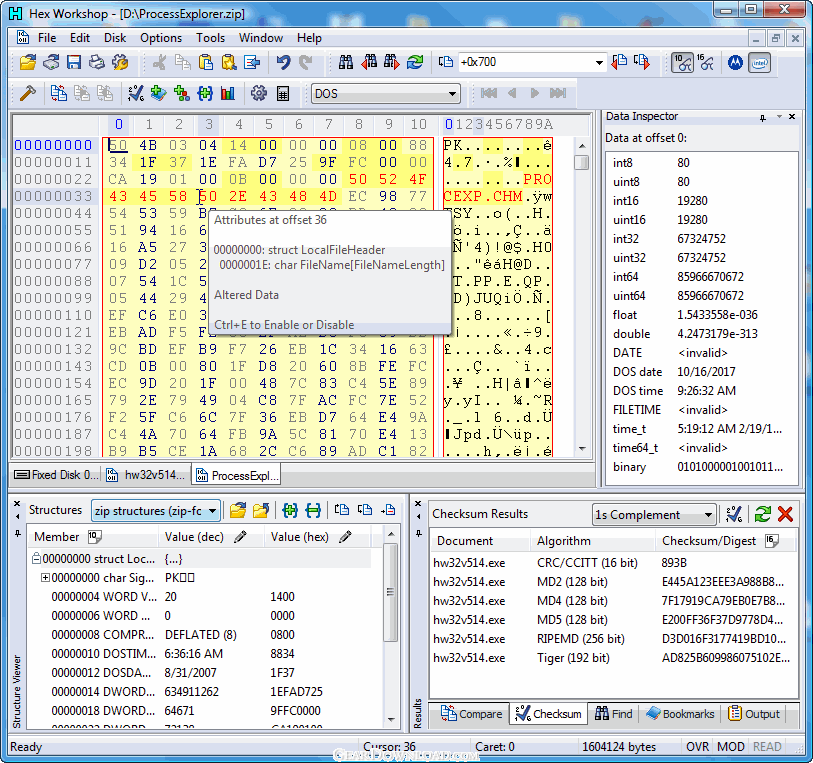Click the Value (hex) pencil edit icon
Screen dimensions: 813x763
(345, 537)
